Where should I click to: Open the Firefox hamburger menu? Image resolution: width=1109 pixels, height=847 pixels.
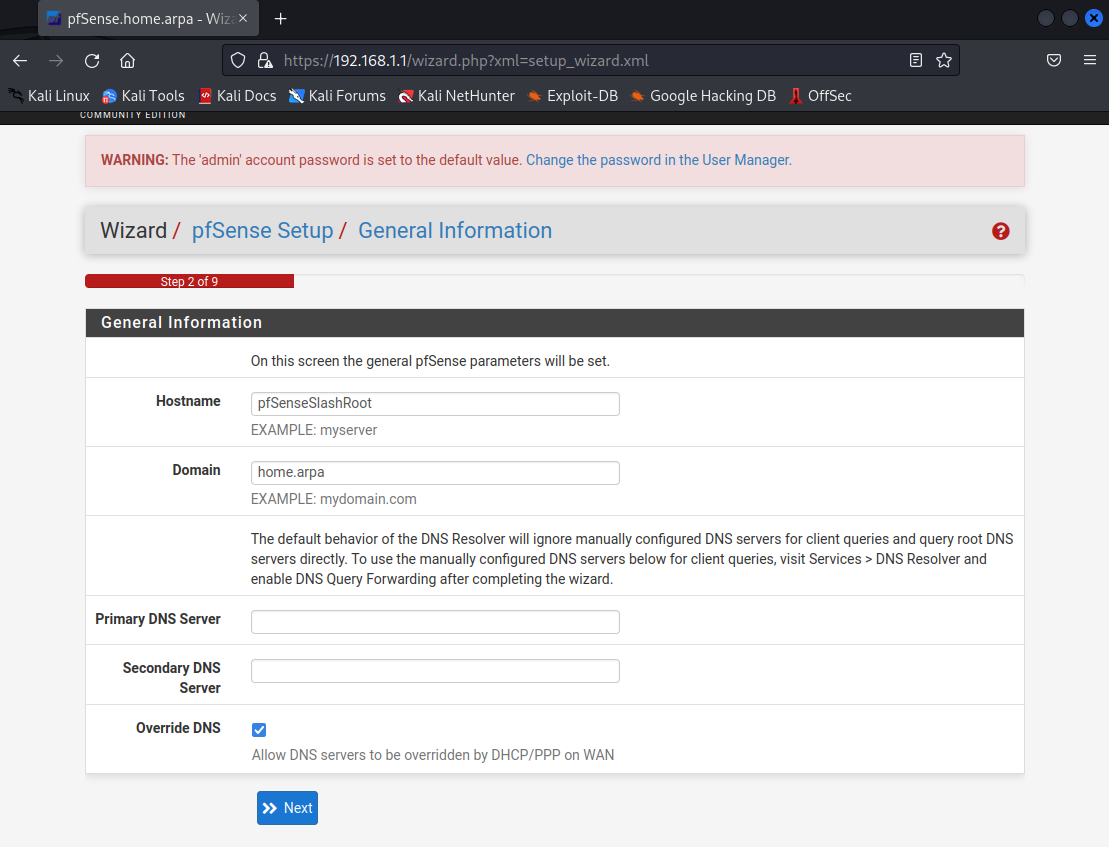coord(1090,60)
